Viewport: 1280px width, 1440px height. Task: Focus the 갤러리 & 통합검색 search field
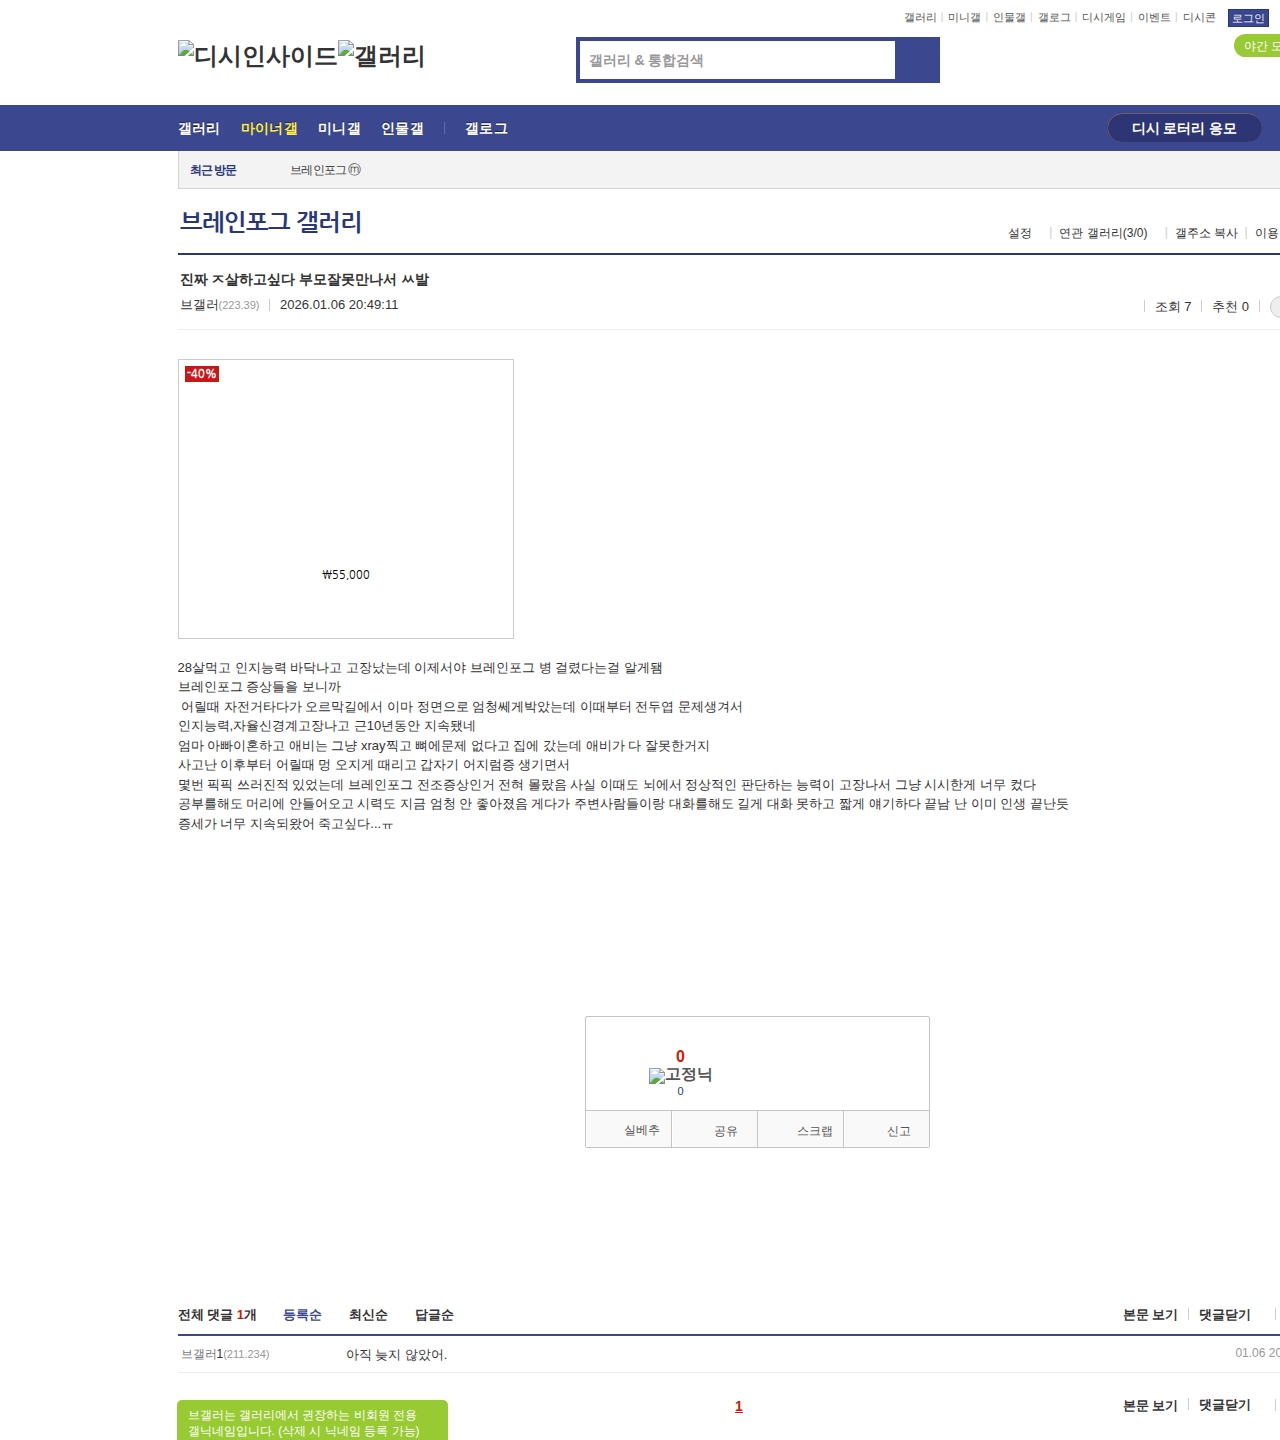click(737, 60)
